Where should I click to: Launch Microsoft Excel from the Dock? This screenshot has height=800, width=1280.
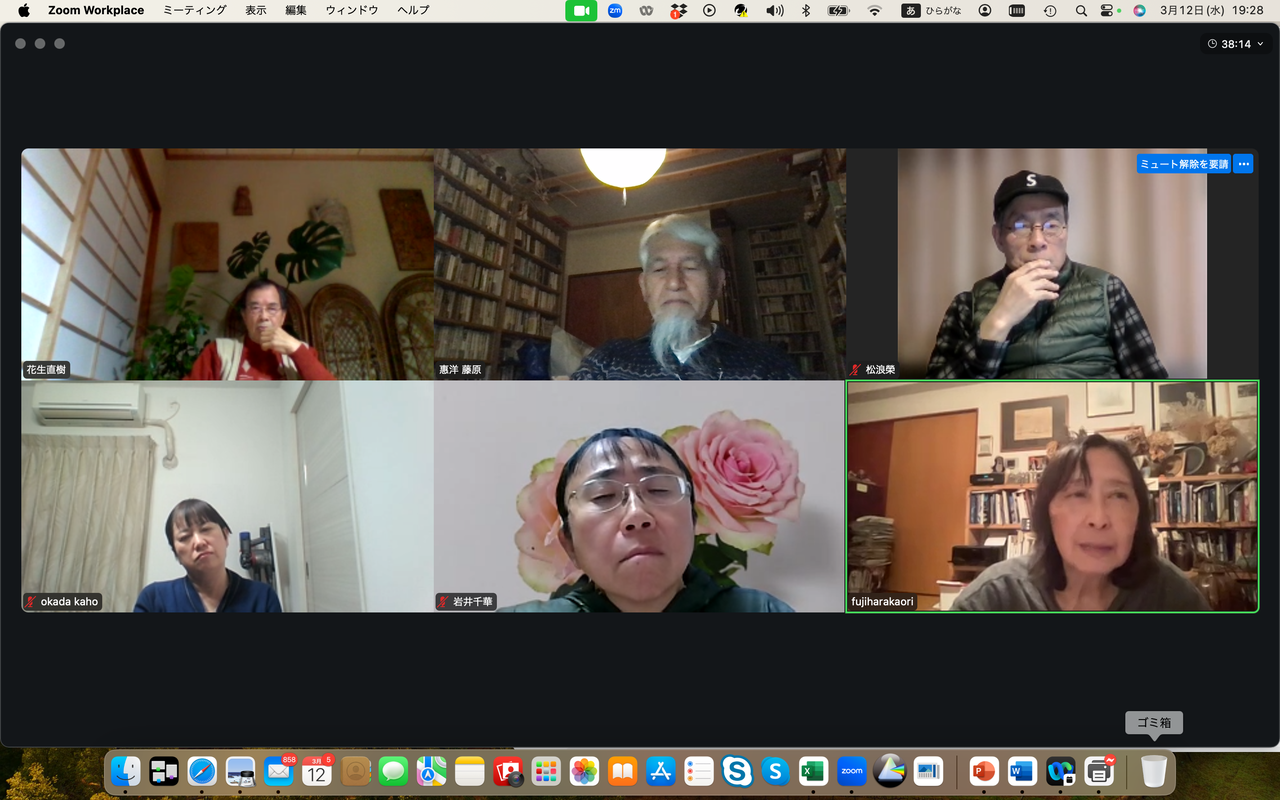[x=813, y=771]
